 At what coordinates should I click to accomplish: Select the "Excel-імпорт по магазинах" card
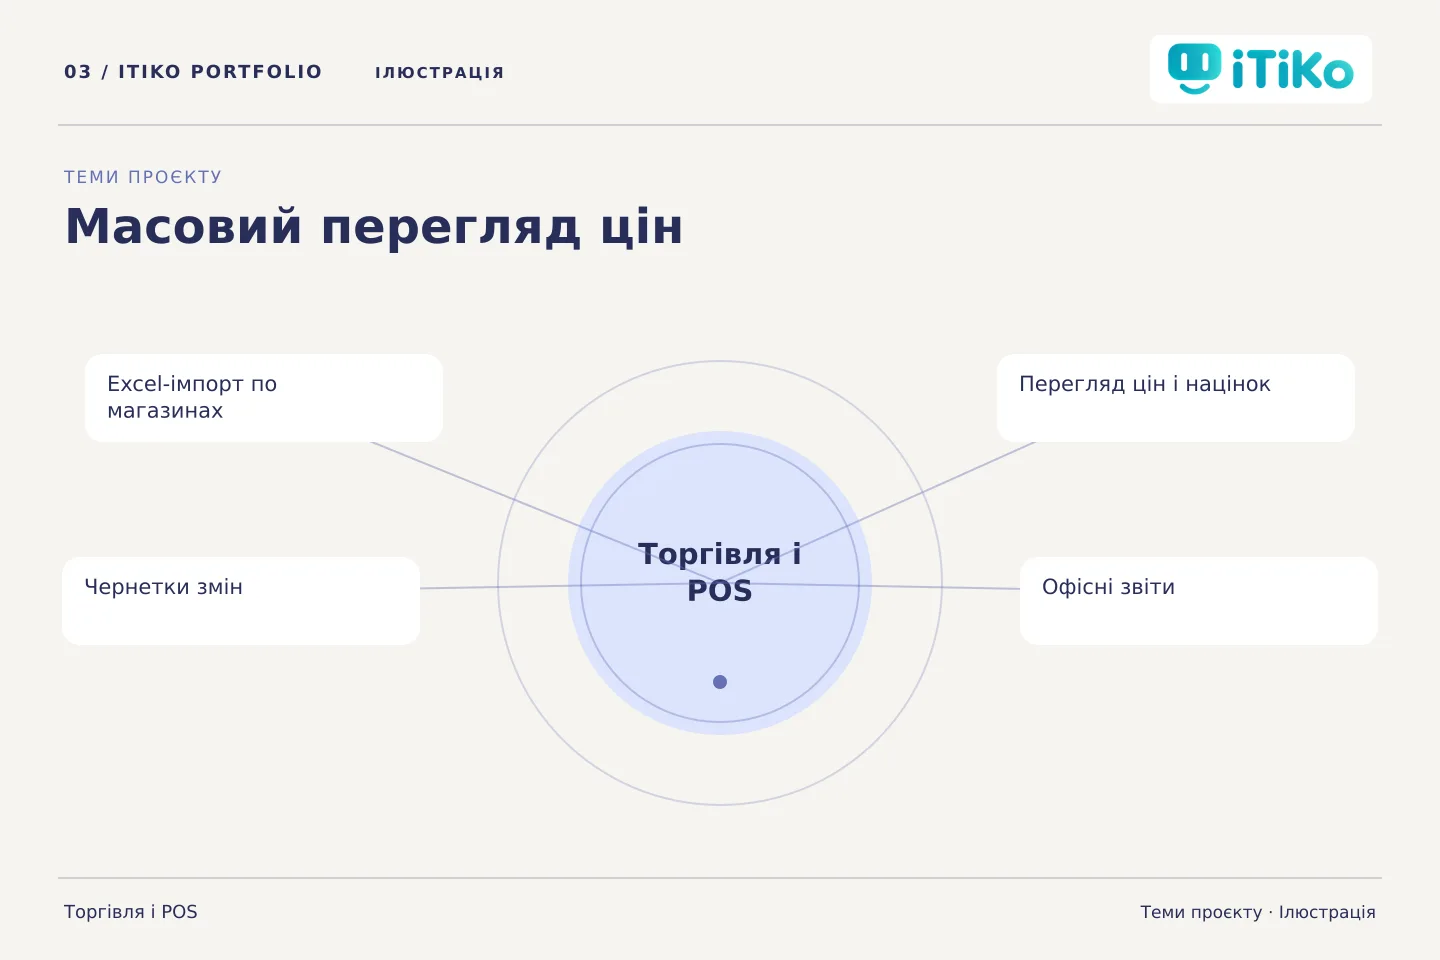pyautogui.click(x=264, y=398)
